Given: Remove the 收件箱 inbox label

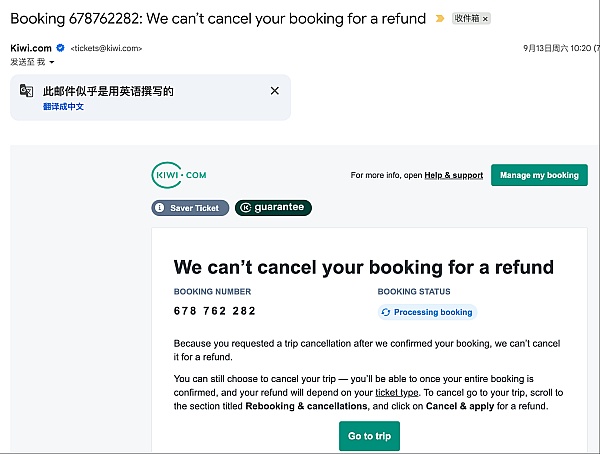Looking at the screenshot, I should (x=485, y=19).
